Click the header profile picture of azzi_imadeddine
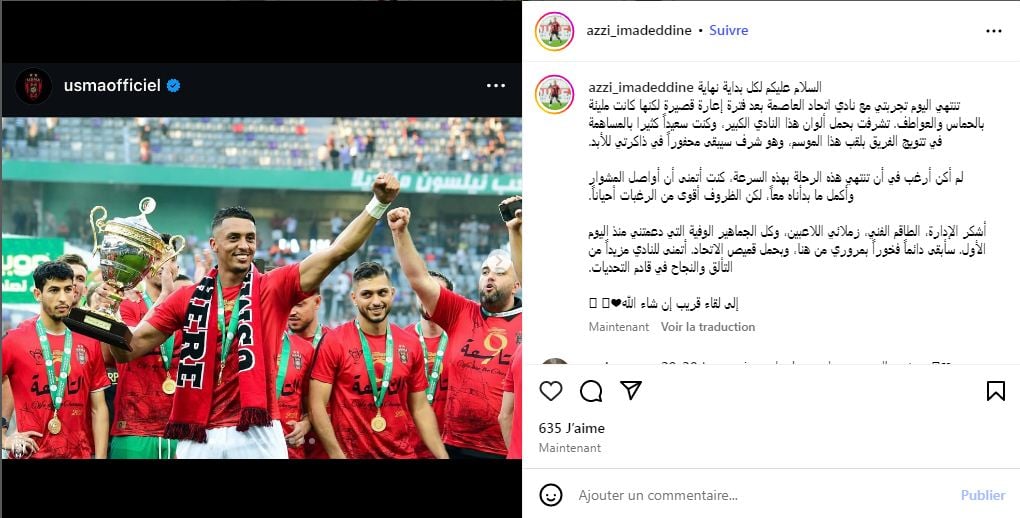 pyautogui.click(x=554, y=31)
